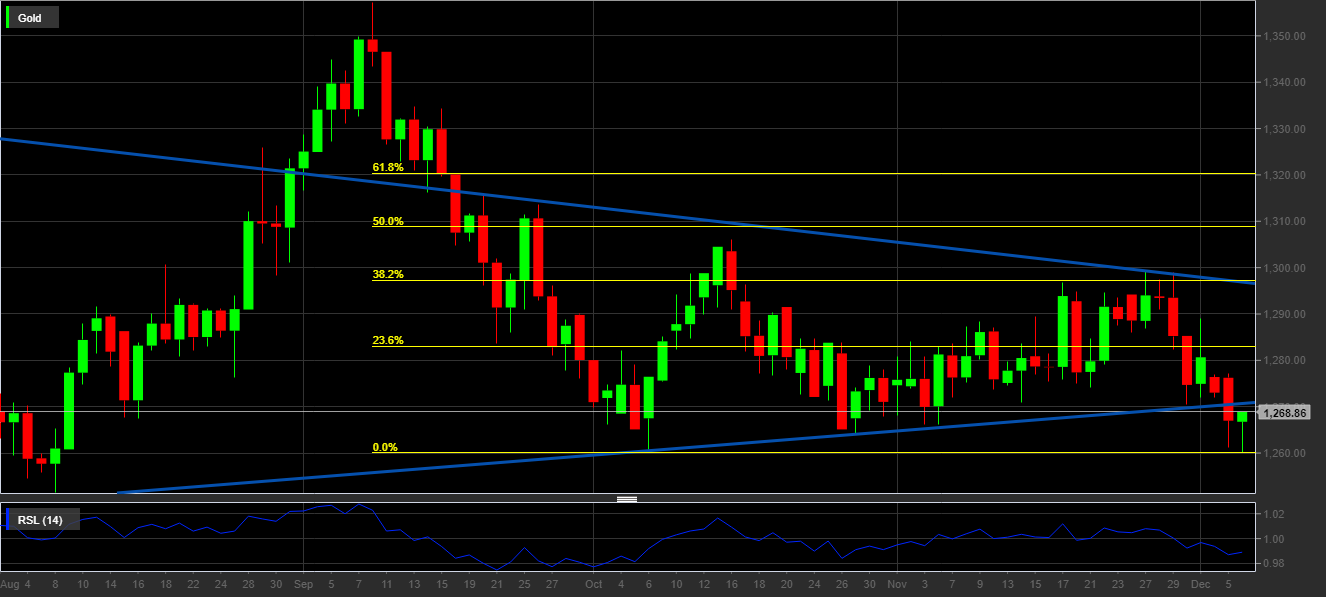
Task: Click the green Gold color swatch
Action: pyautogui.click(x=9, y=18)
